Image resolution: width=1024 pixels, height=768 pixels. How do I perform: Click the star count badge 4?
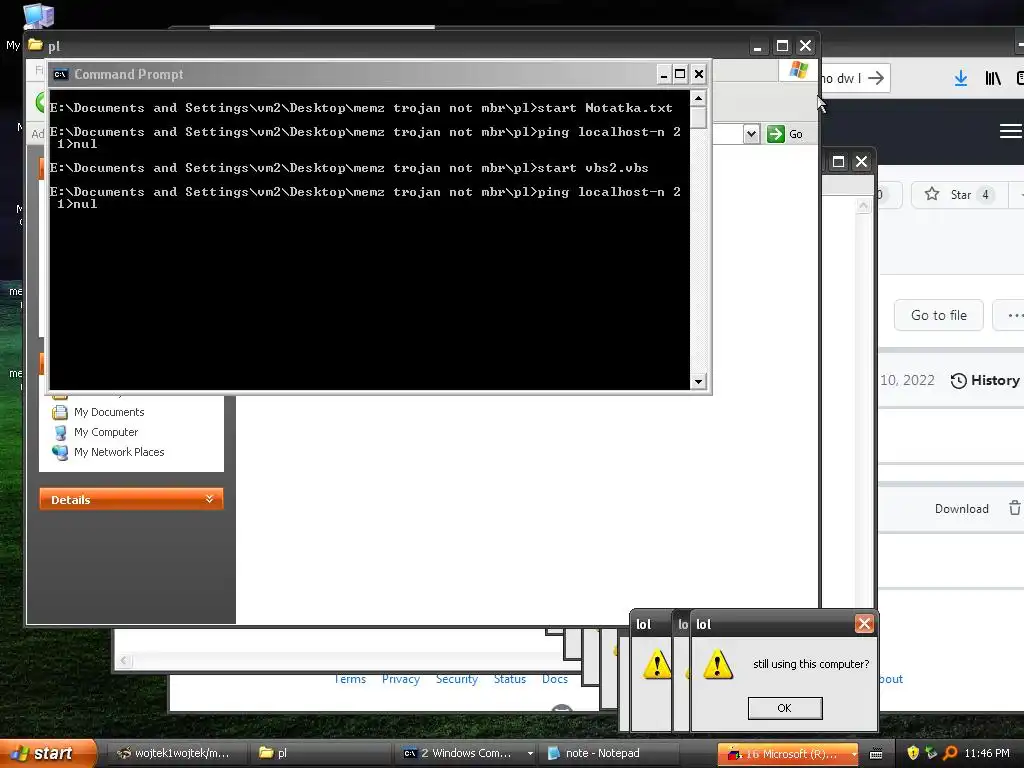tap(985, 195)
